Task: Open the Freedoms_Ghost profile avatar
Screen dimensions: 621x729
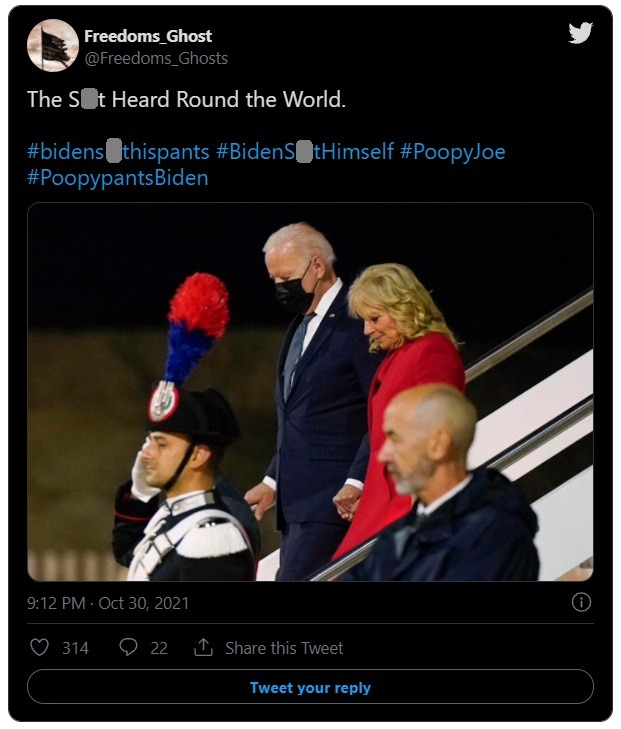Action: [52, 46]
